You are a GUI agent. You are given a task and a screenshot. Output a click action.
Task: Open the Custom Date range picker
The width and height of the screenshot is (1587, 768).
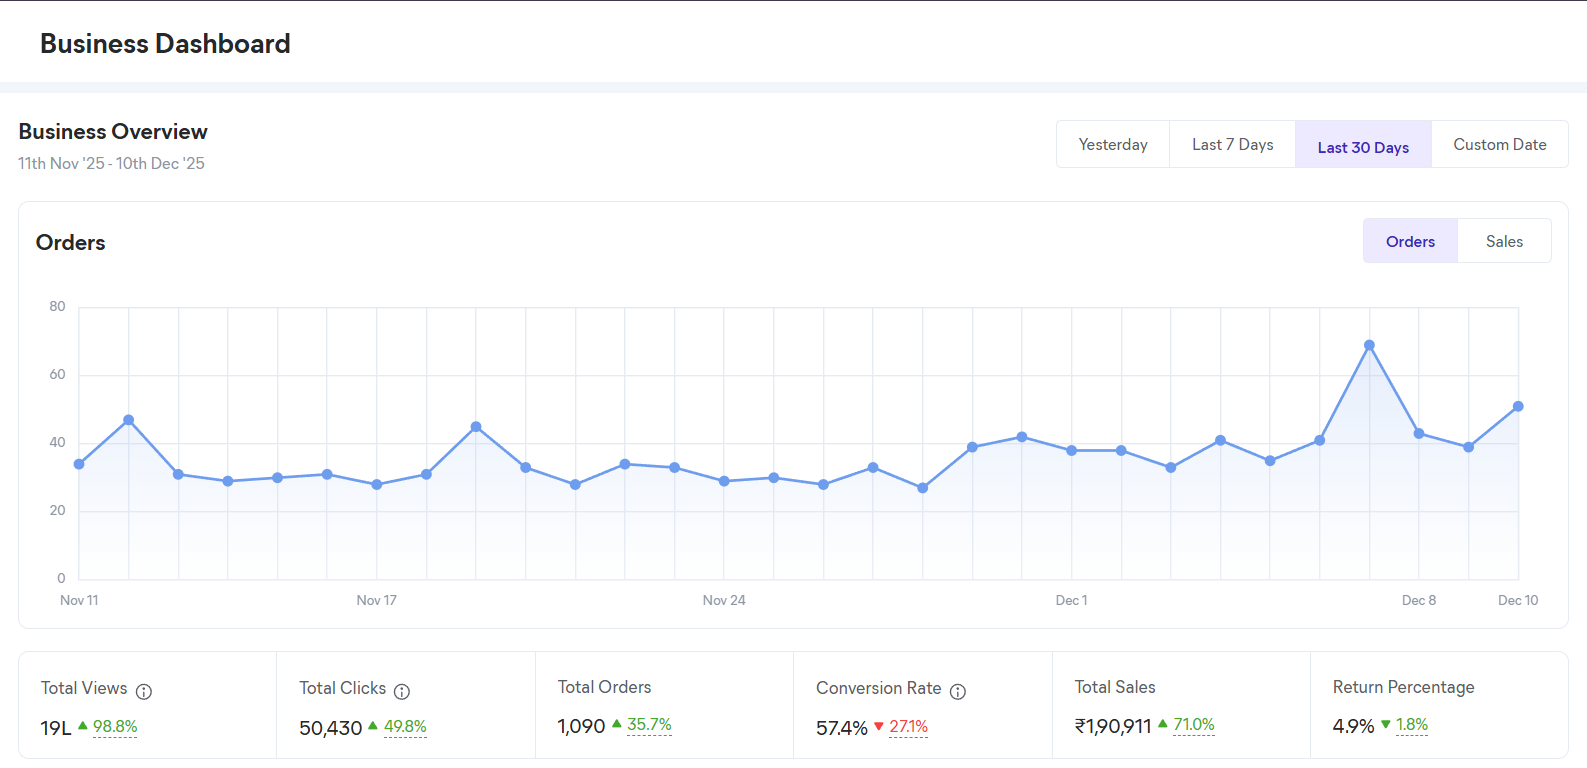[1499, 145]
